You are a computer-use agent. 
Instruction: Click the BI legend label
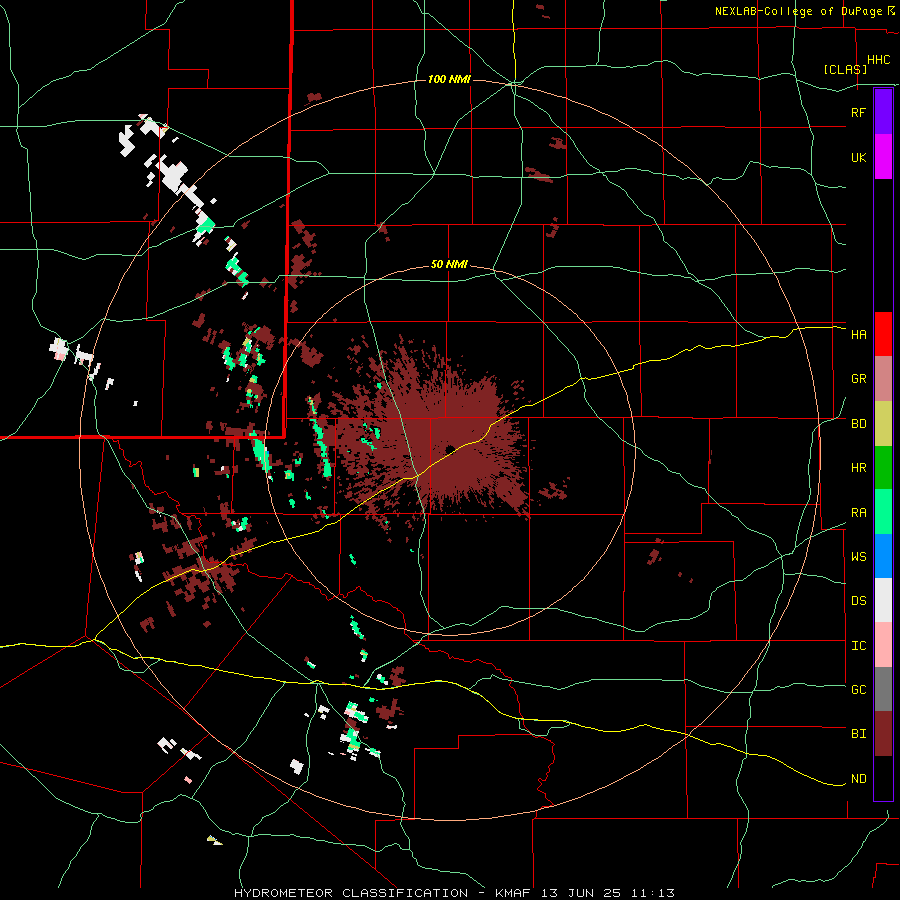[x=858, y=734]
